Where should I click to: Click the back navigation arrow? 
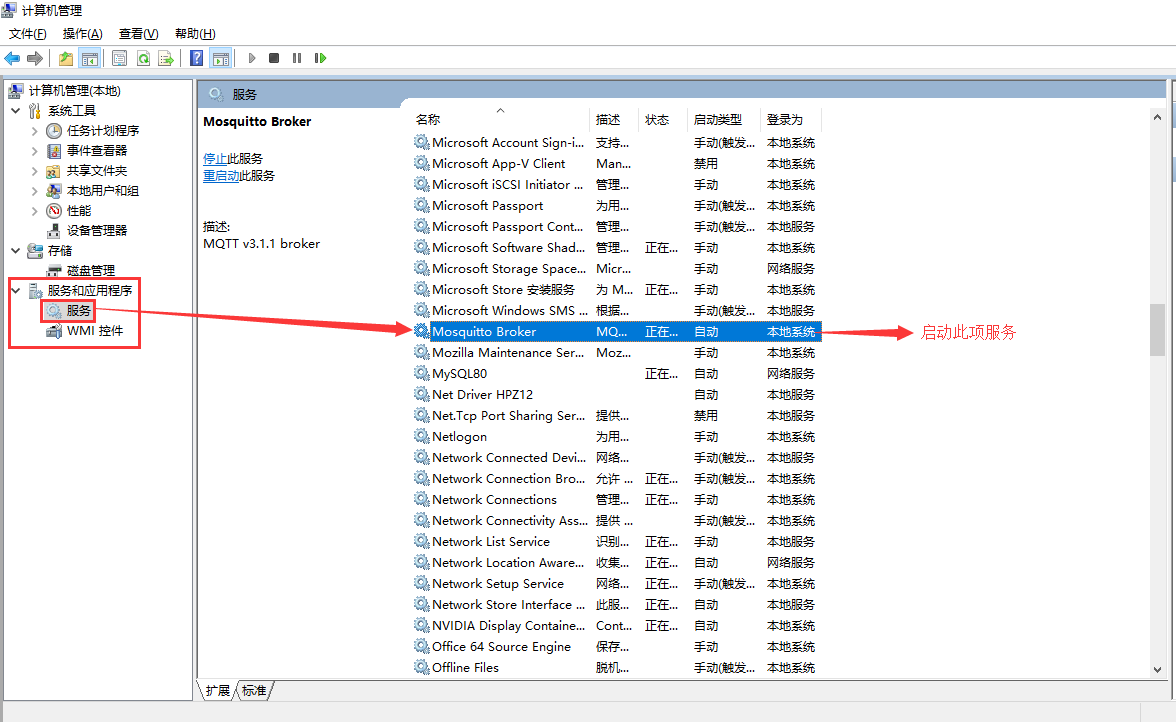click(12, 57)
